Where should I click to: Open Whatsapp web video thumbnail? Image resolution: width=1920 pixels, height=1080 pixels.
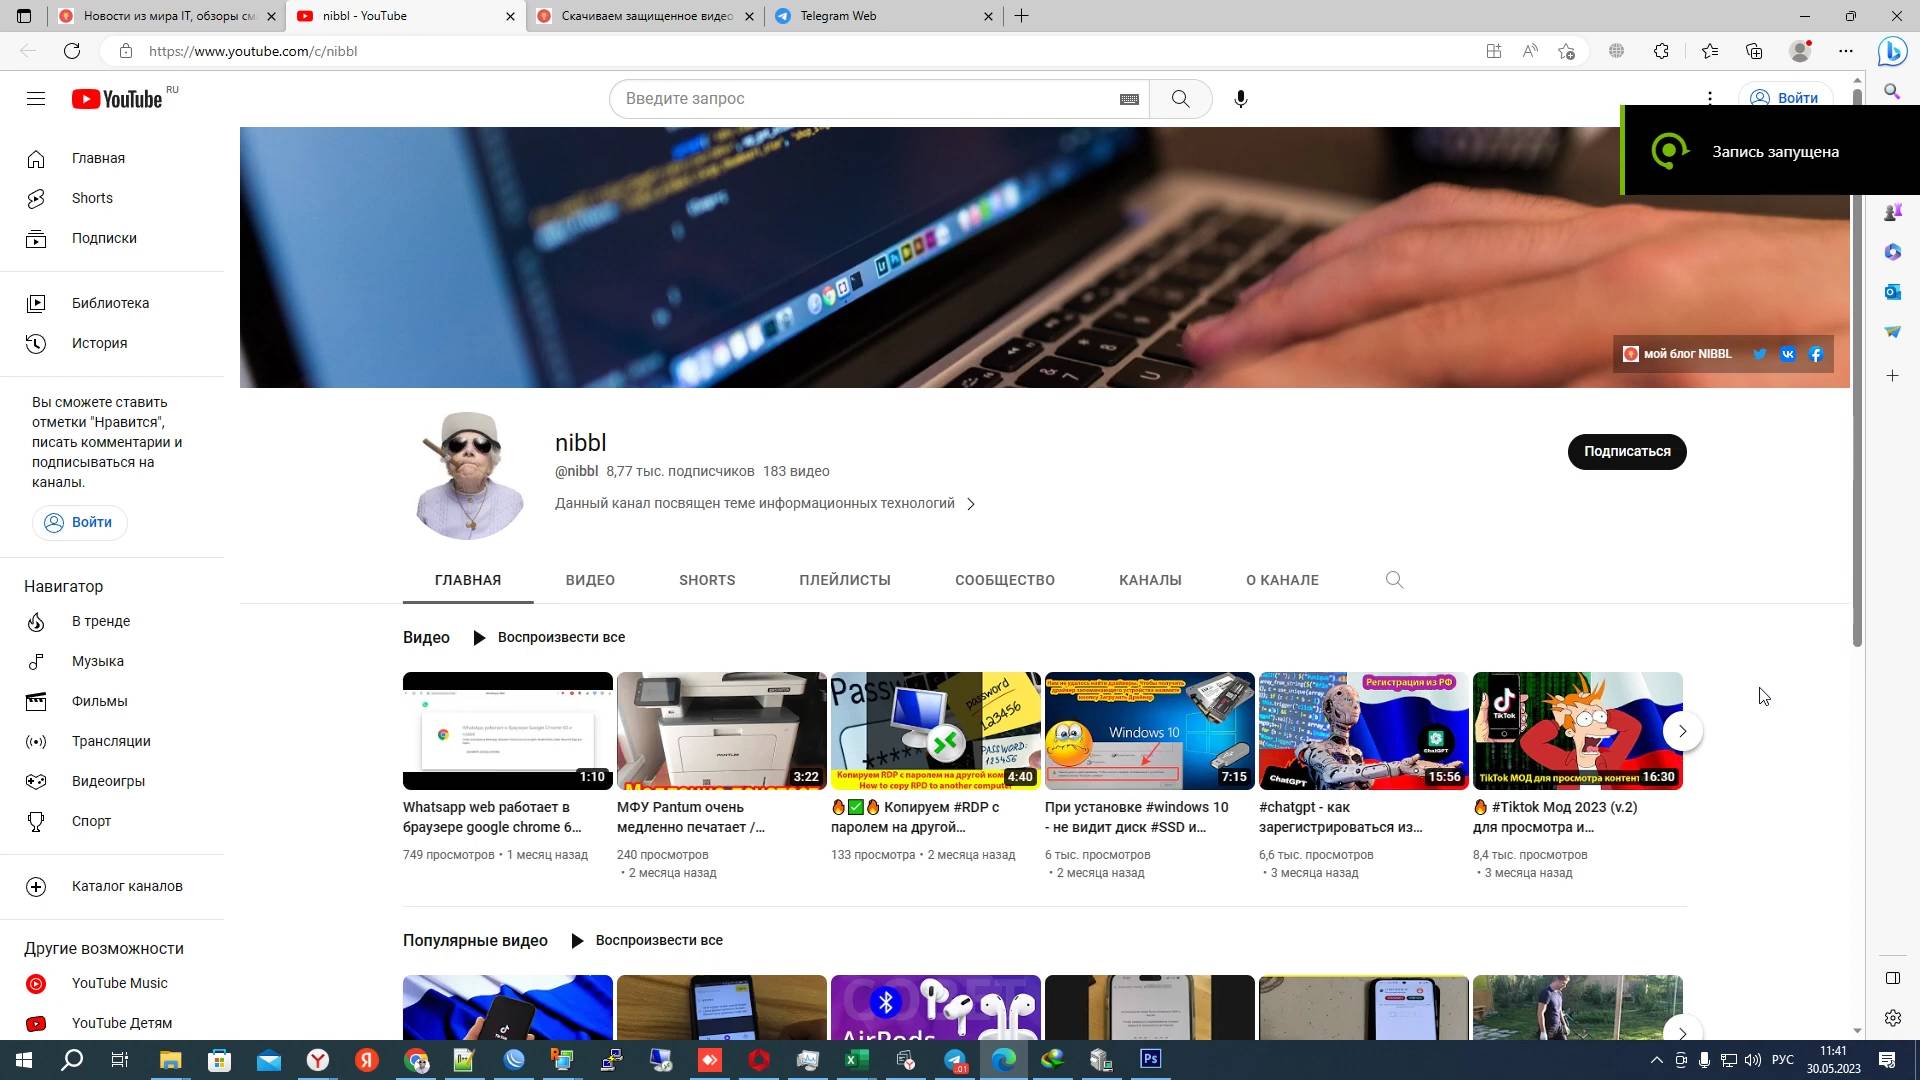point(507,731)
